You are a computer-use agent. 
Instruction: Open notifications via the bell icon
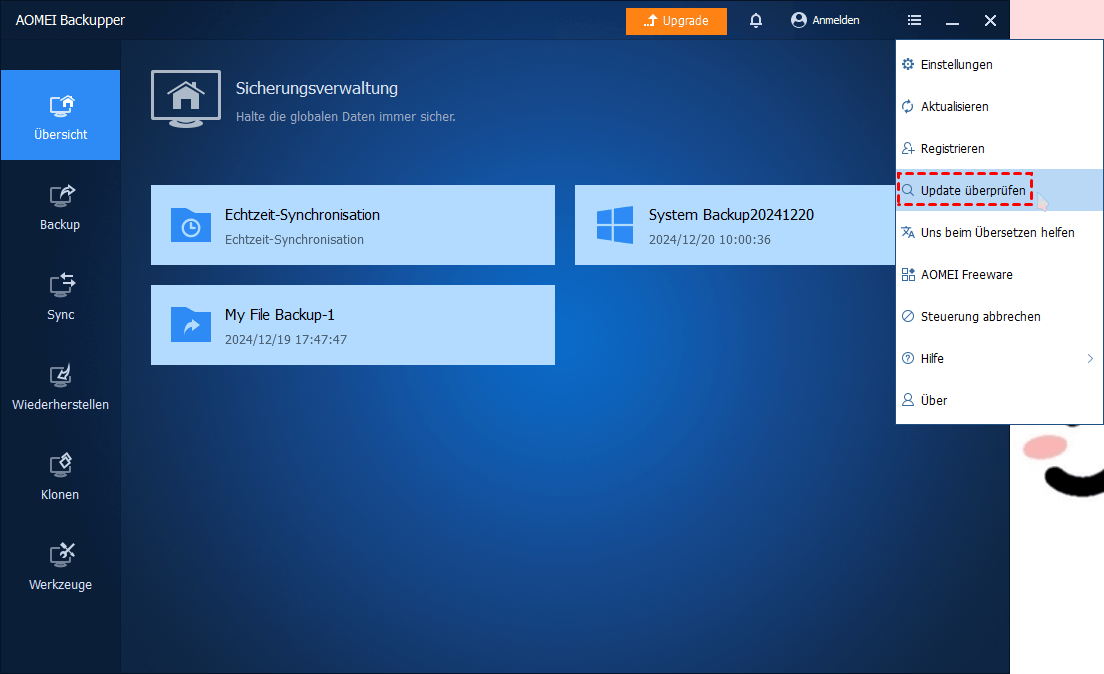tap(755, 20)
